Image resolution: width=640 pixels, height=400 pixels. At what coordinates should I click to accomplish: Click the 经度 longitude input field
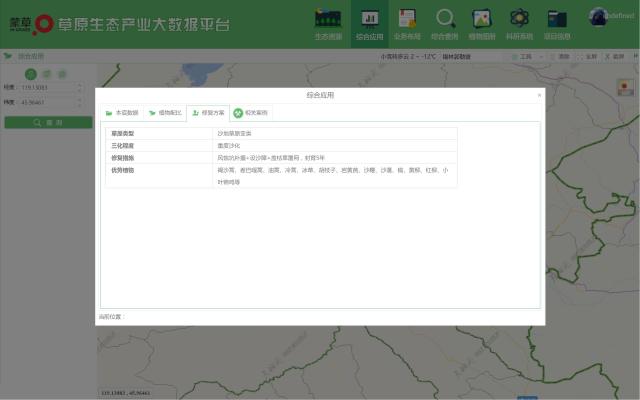click(x=48, y=87)
